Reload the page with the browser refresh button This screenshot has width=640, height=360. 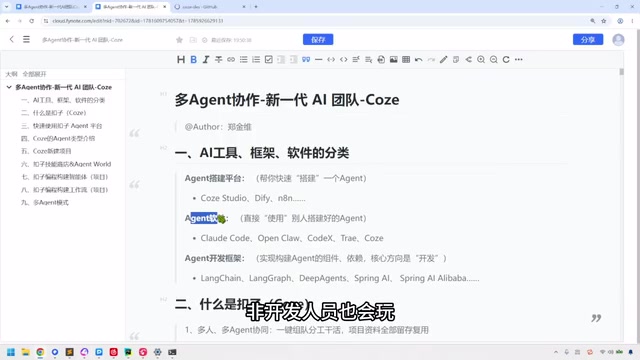click(x=31, y=21)
